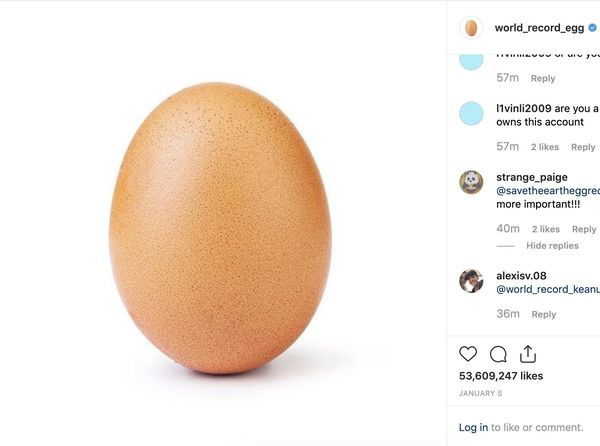Show the 2 likes on strange_paige's comment

(545, 229)
